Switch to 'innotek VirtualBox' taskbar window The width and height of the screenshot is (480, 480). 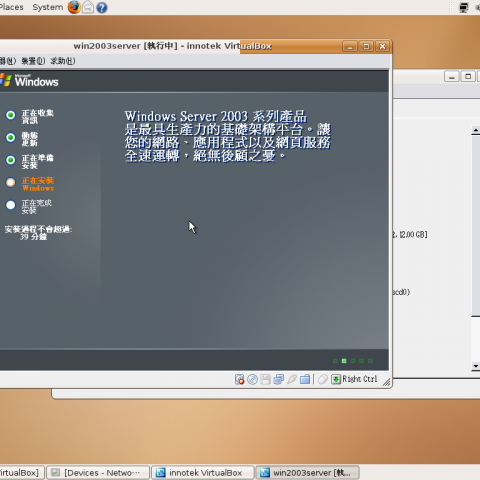coord(203,473)
